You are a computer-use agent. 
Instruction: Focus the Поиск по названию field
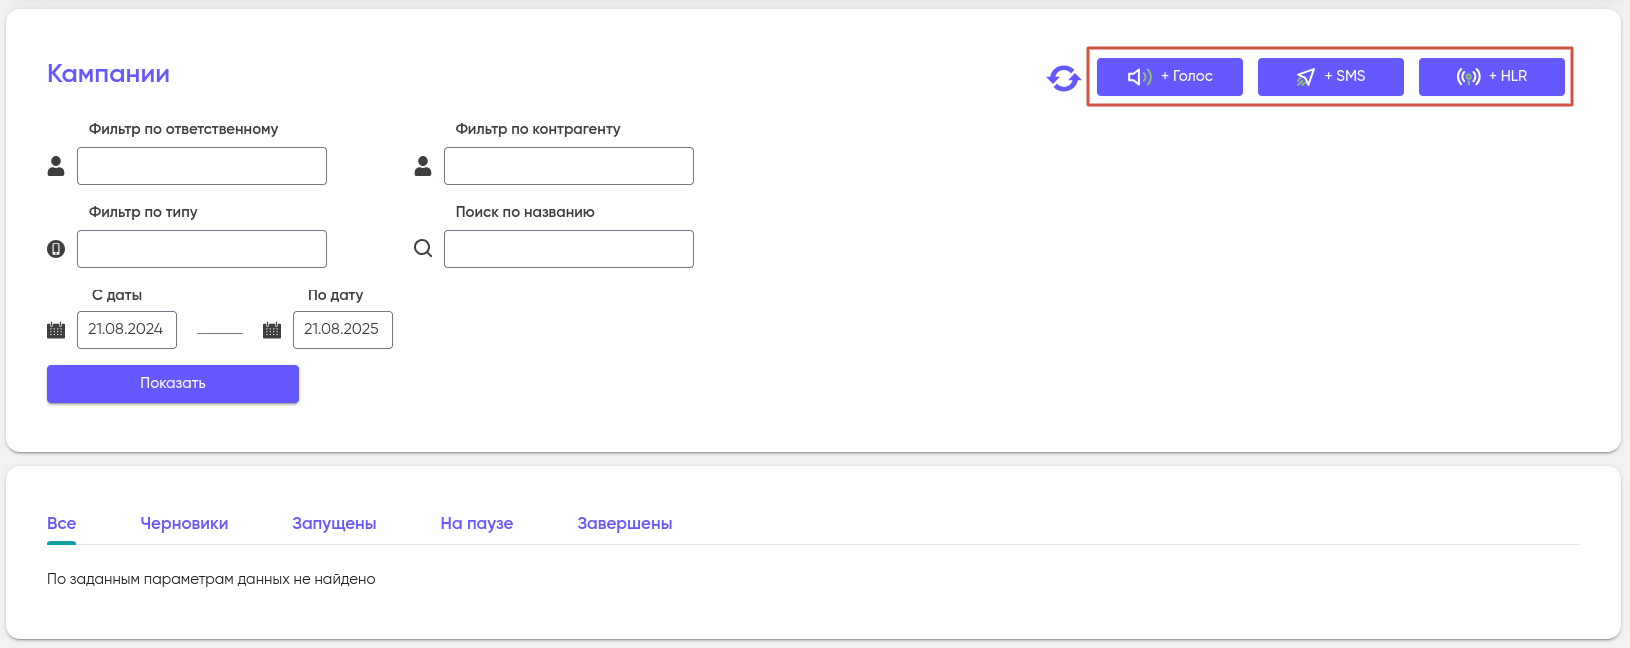click(x=568, y=249)
